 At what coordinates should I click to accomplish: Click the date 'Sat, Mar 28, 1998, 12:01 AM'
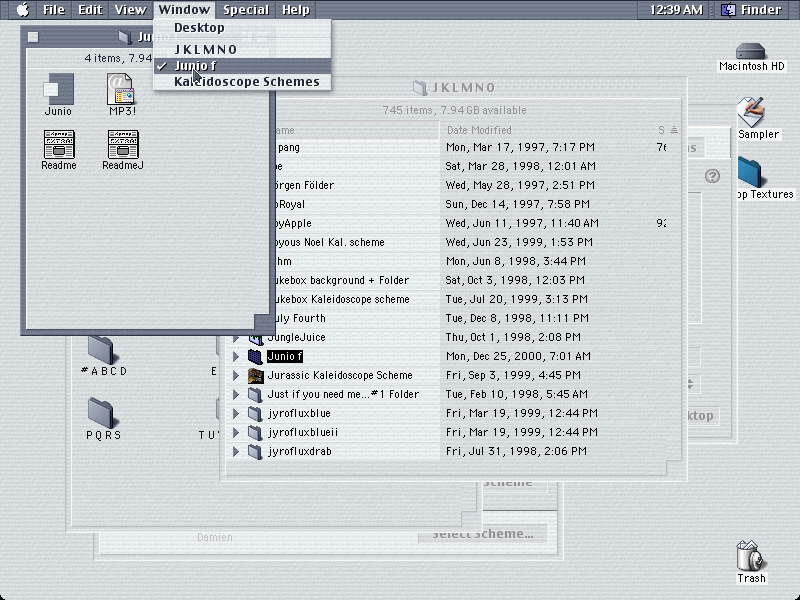[520, 166]
